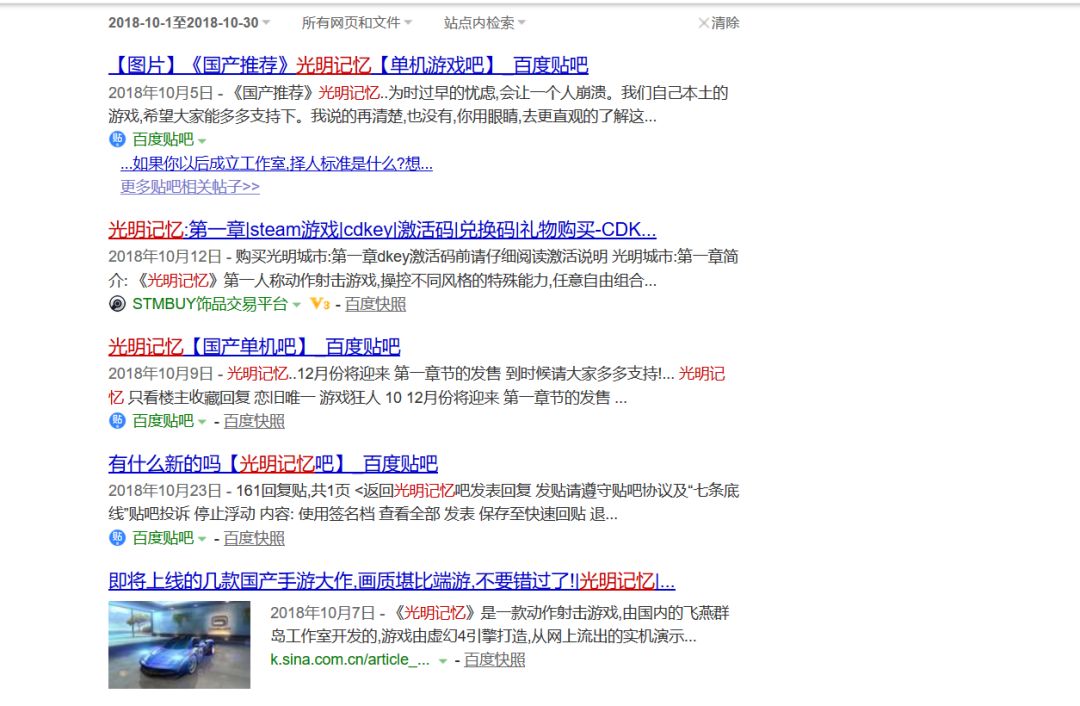Click STMBUY饰品交易平台 source name
The height and width of the screenshot is (706, 1080).
click(x=210, y=304)
